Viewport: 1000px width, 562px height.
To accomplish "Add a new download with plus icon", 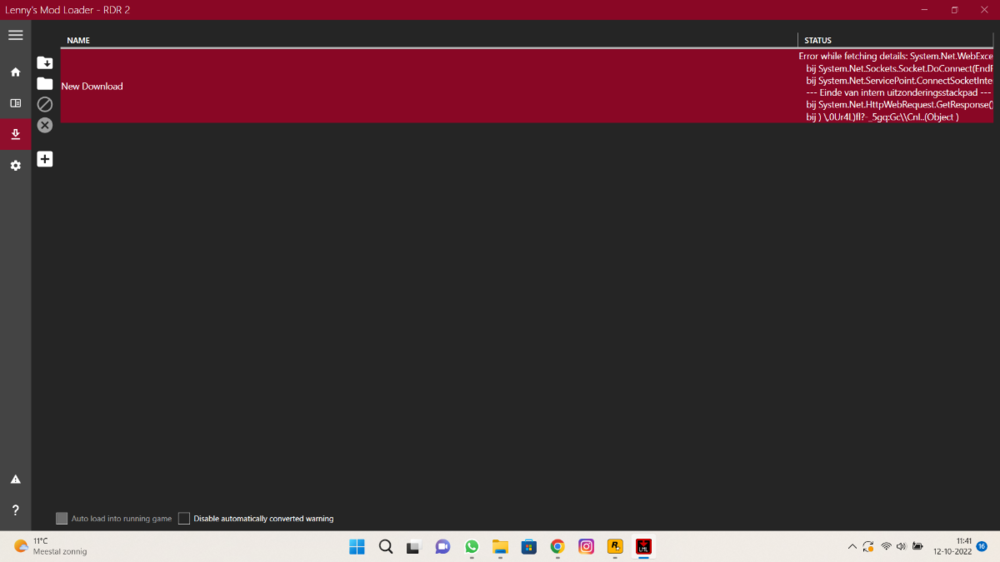I will point(45,159).
